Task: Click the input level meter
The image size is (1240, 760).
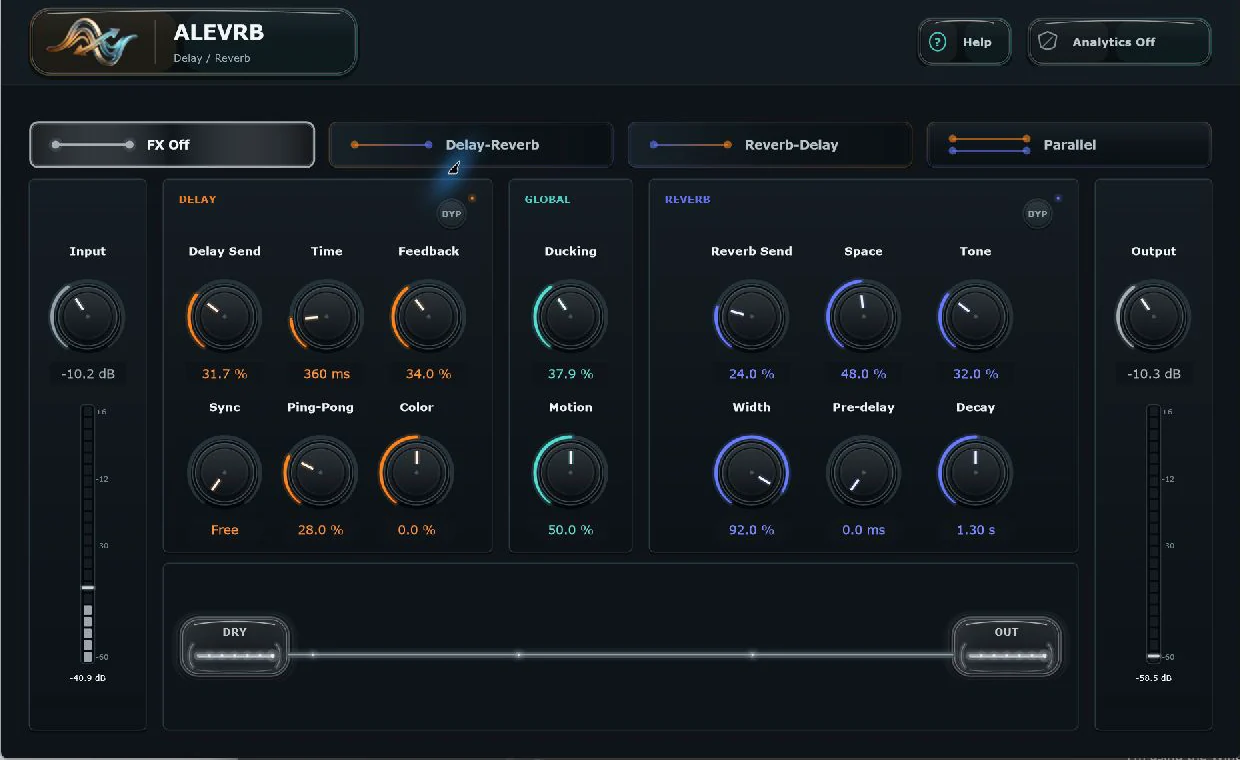Action: coord(88,534)
